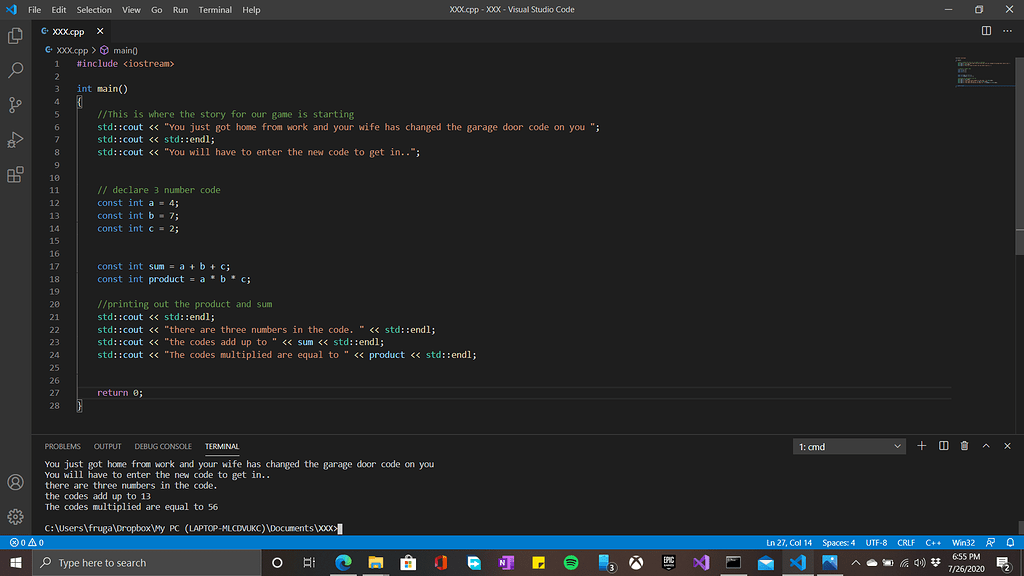
Task: Open the Accounts menu icon
Action: point(15,482)
